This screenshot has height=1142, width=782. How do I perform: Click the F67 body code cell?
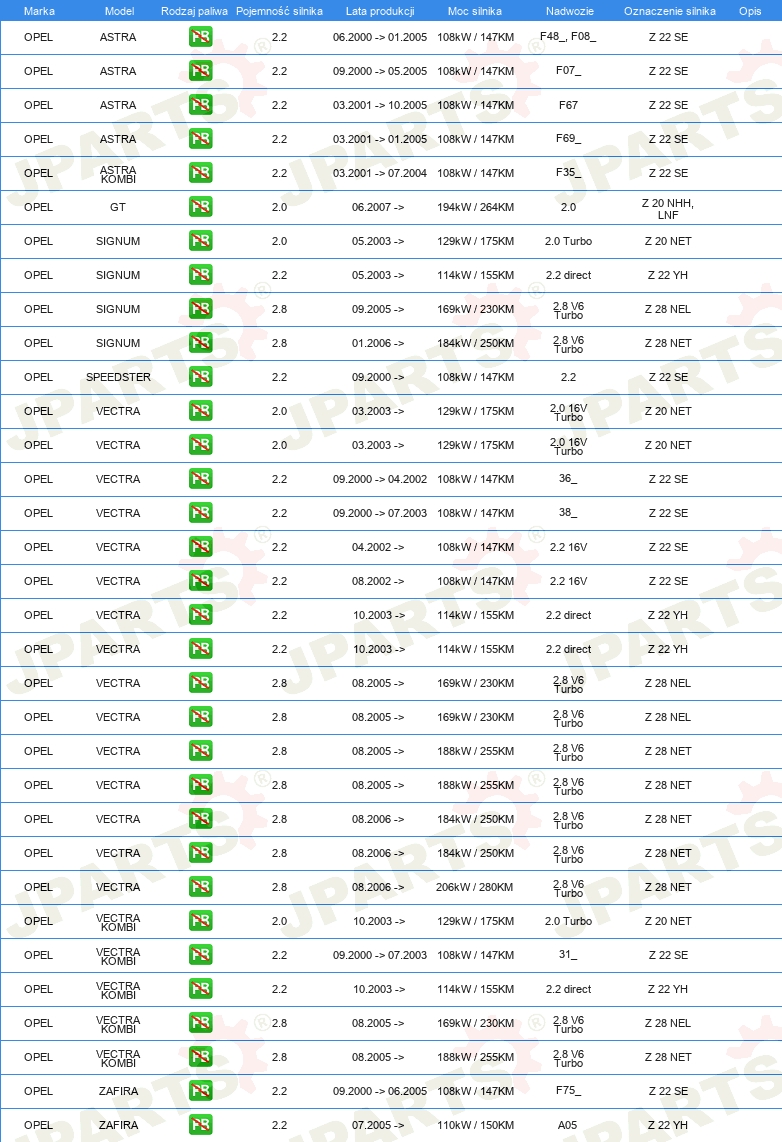(568, 105)
